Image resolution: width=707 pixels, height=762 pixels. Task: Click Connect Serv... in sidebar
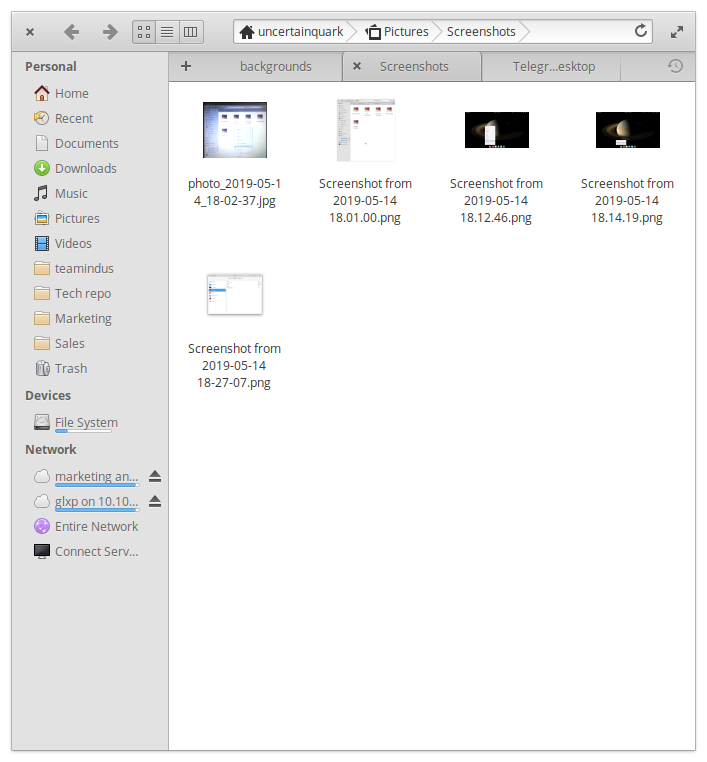click(86, 552)
